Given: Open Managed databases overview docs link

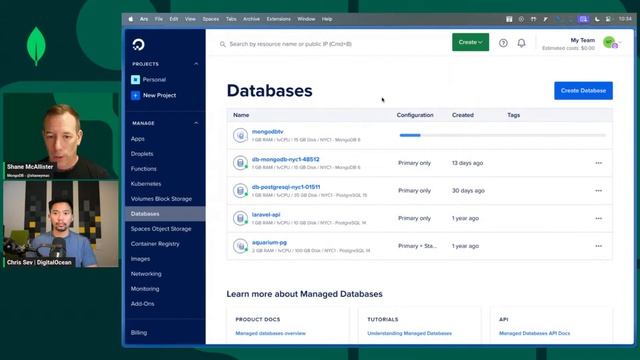Looking at the screenshot, I should 271,333.
